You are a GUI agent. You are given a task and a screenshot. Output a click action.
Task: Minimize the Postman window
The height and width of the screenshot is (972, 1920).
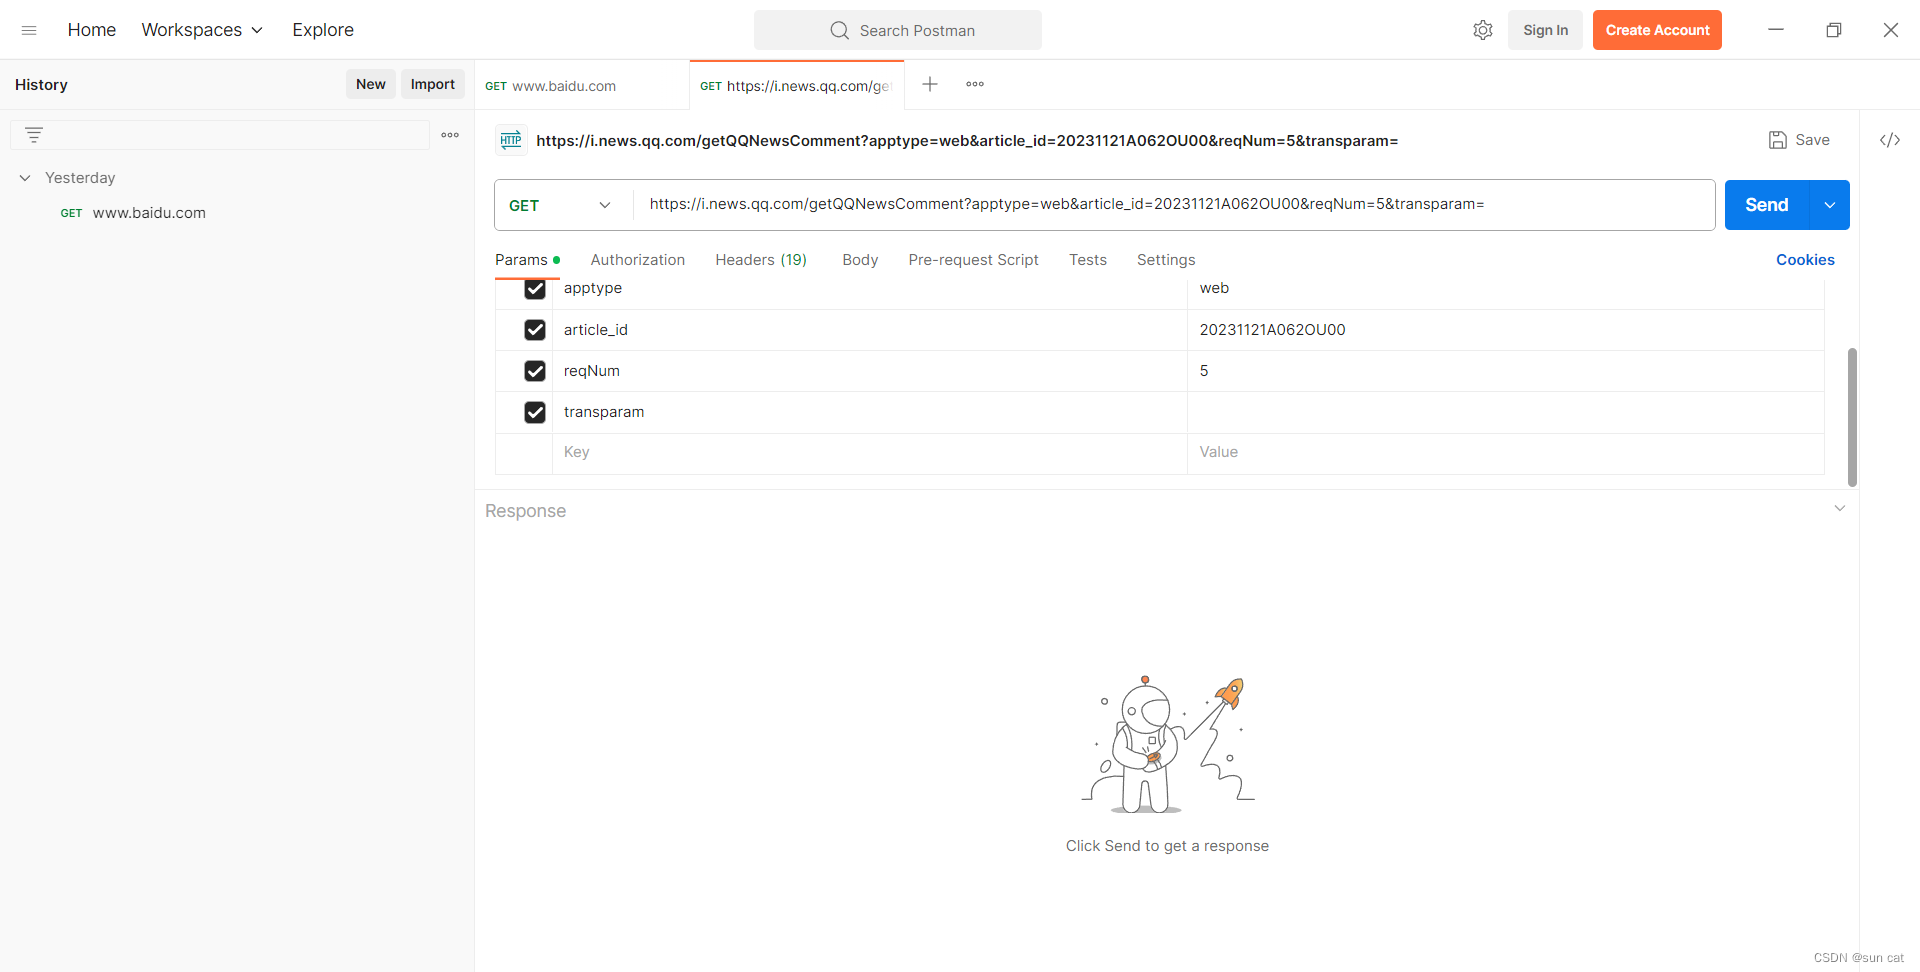(x=1776, y=30)
